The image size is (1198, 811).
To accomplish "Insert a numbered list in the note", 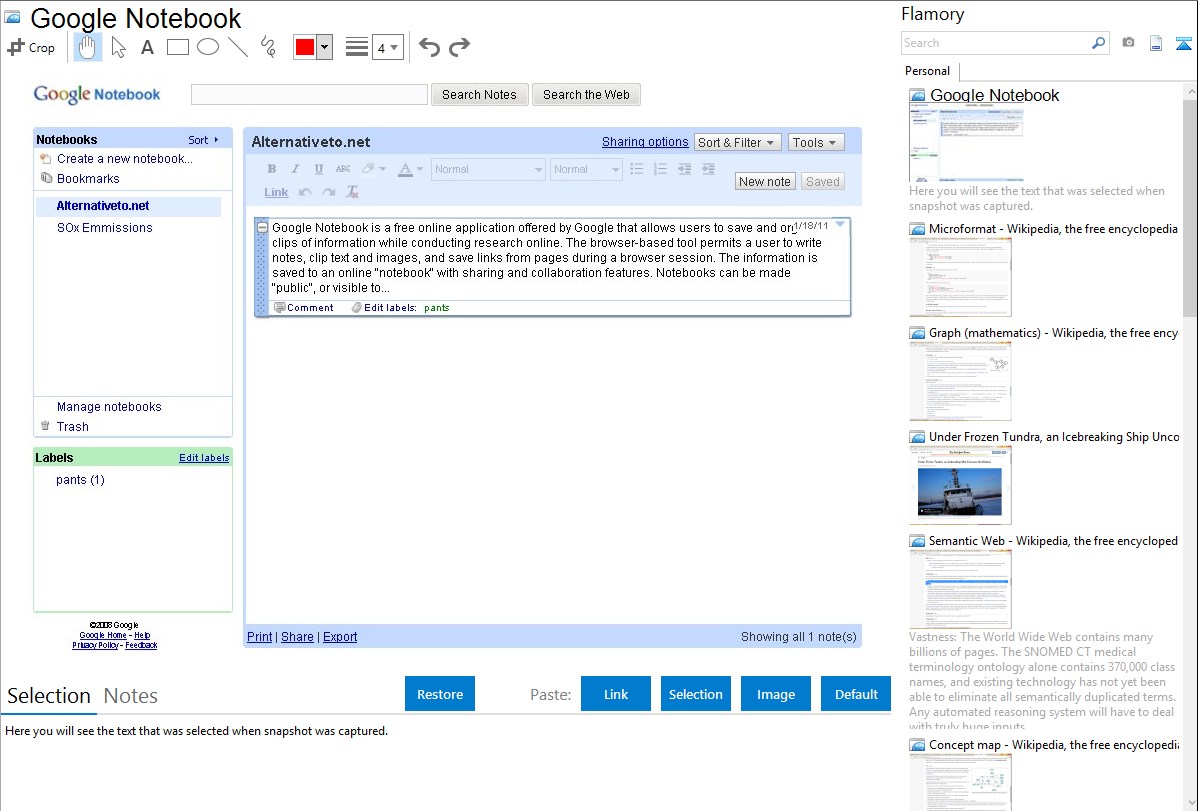I will tap(660, 169).
